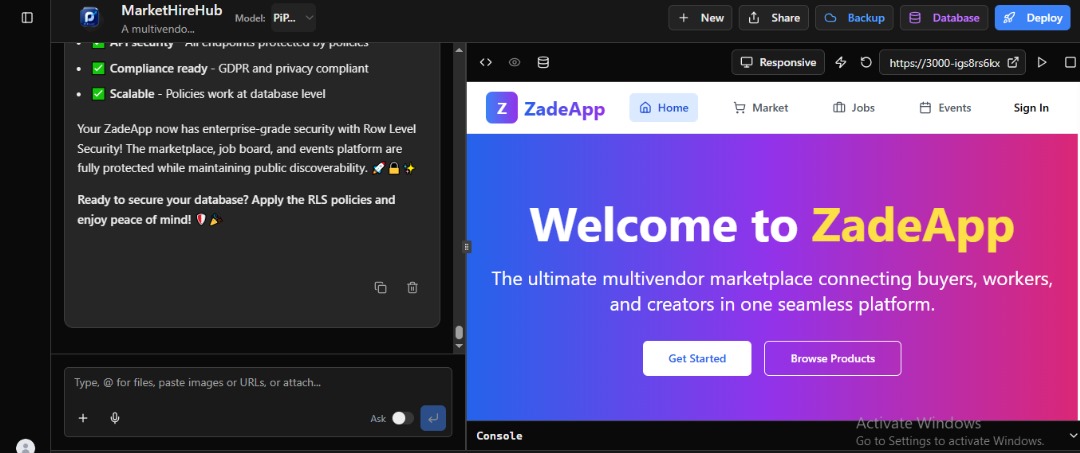Open the code view icon
The width and height of the screenshot is (1080, 453).
pos(486,62)
